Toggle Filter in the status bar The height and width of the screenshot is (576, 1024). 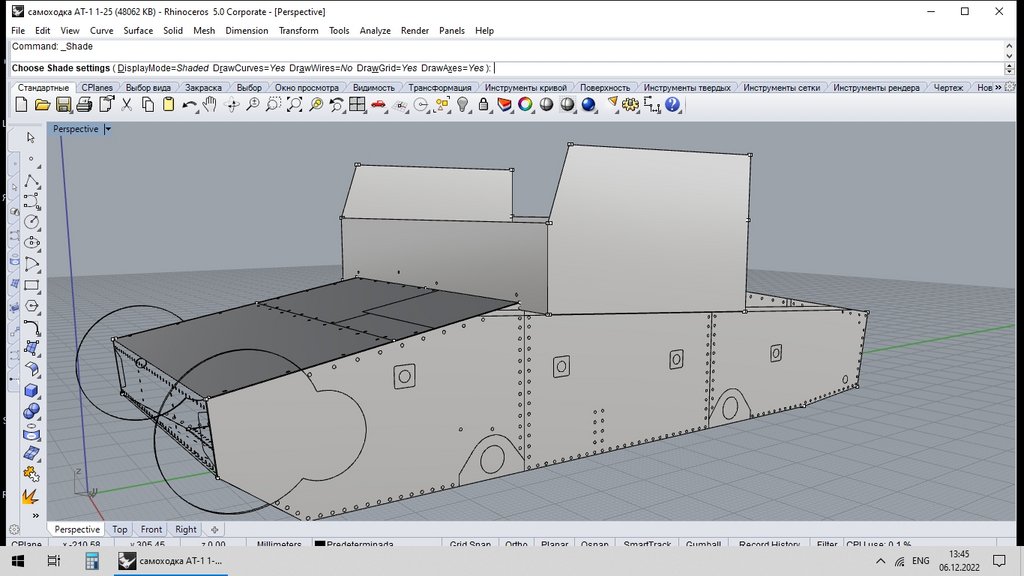tap(827, 543)
